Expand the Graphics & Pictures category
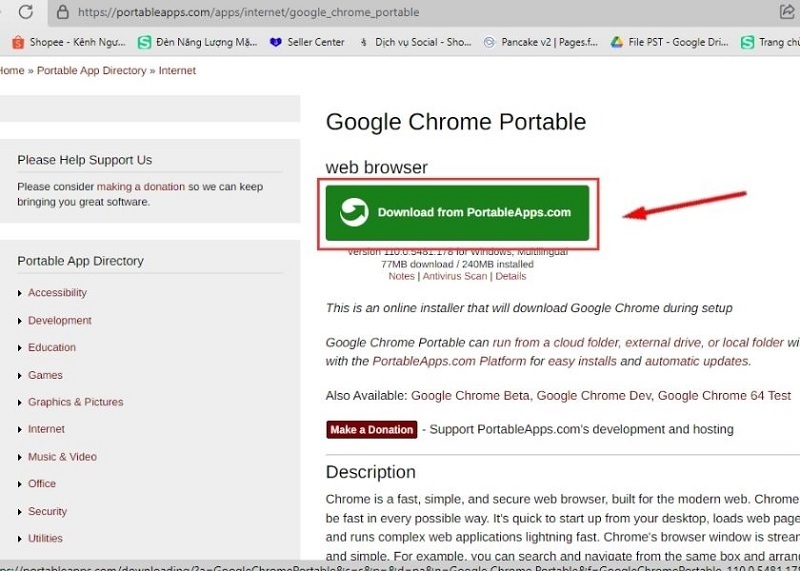Viewport: 800px width, 571px height. pyautogui.click(x=75, y=402)
